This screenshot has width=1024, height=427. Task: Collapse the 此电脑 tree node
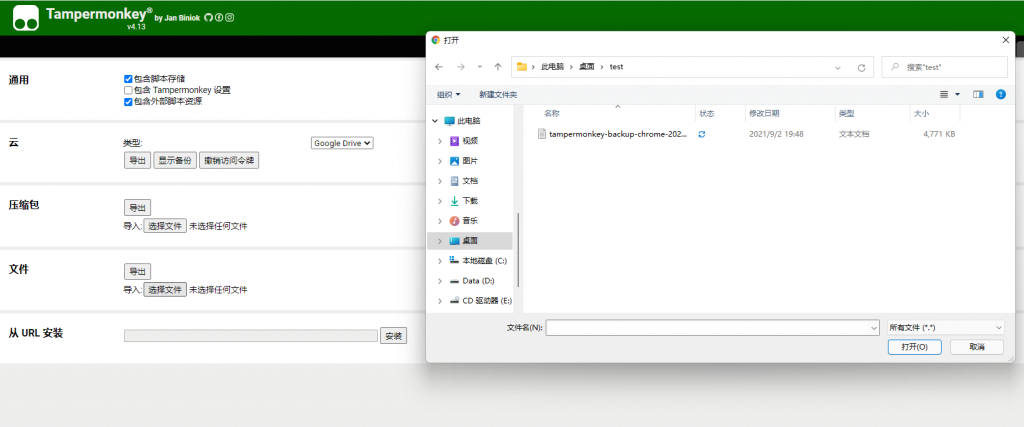(435, 121)
